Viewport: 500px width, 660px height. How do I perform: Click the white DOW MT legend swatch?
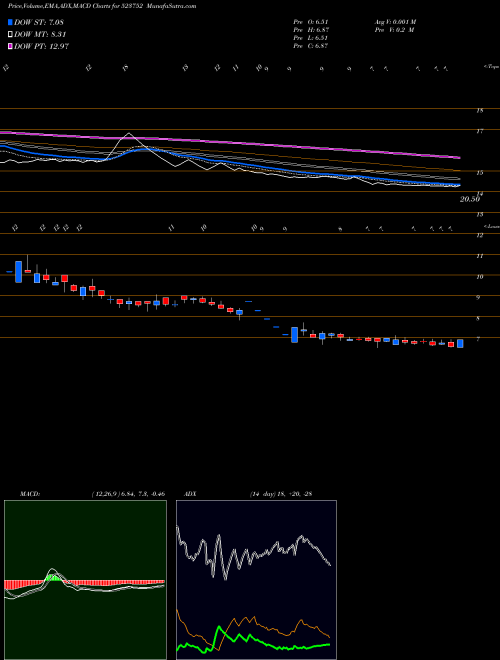tap(11, 35)
